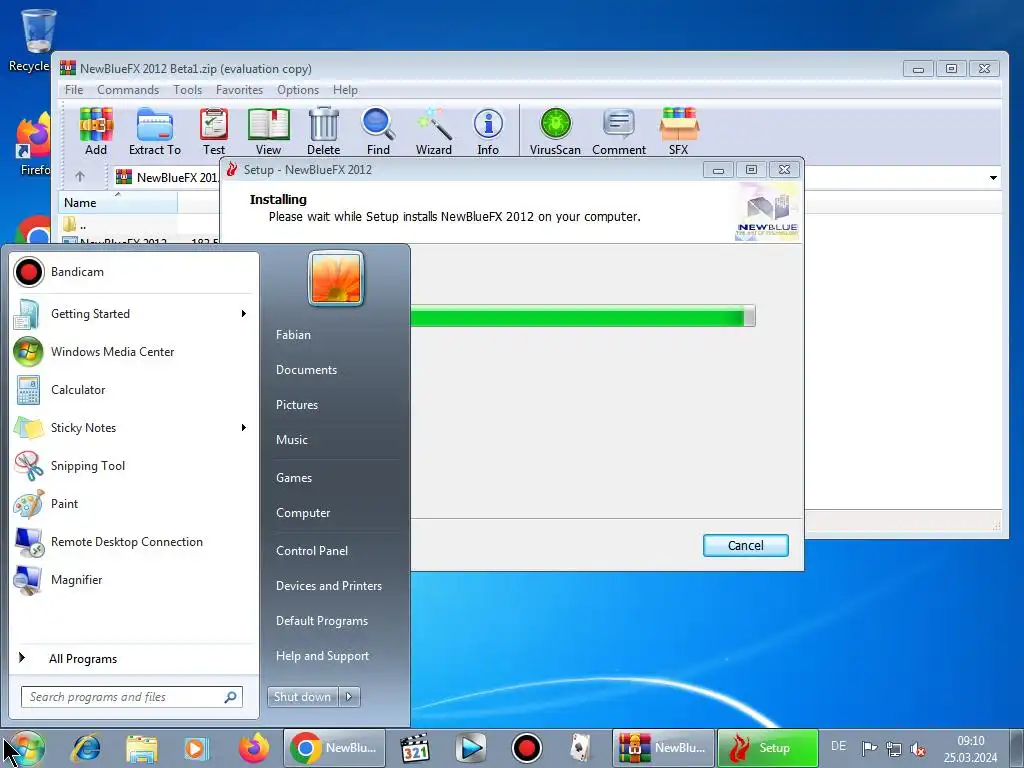Click the Bandicam record icon on taskbar
The width and height of the screenshot is (1024, 768).
[526, 748]
